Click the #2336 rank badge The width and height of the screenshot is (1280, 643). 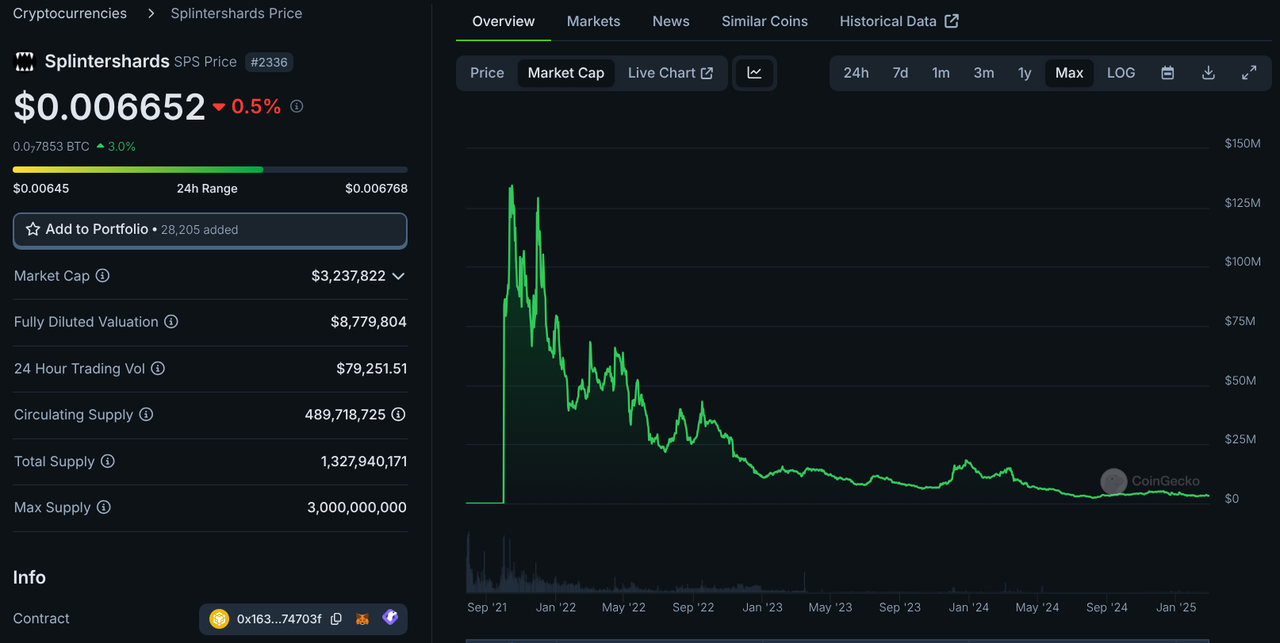pyautogui.click(x=269, y=62)
